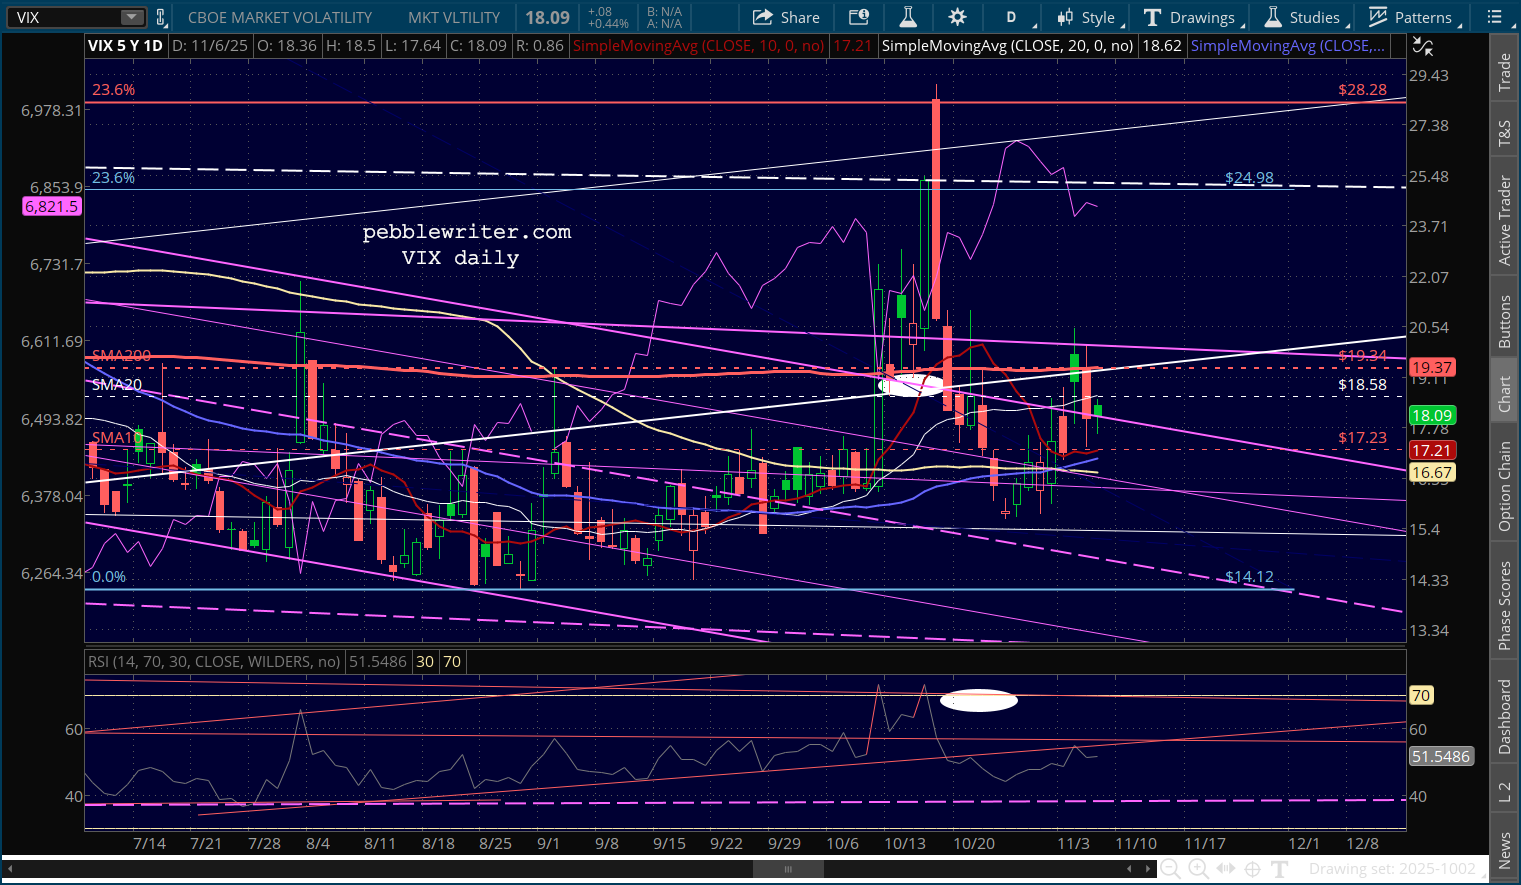Toggle the text T icon in bottom bar
1521x885 pixels.
(x=1279, y=869)
